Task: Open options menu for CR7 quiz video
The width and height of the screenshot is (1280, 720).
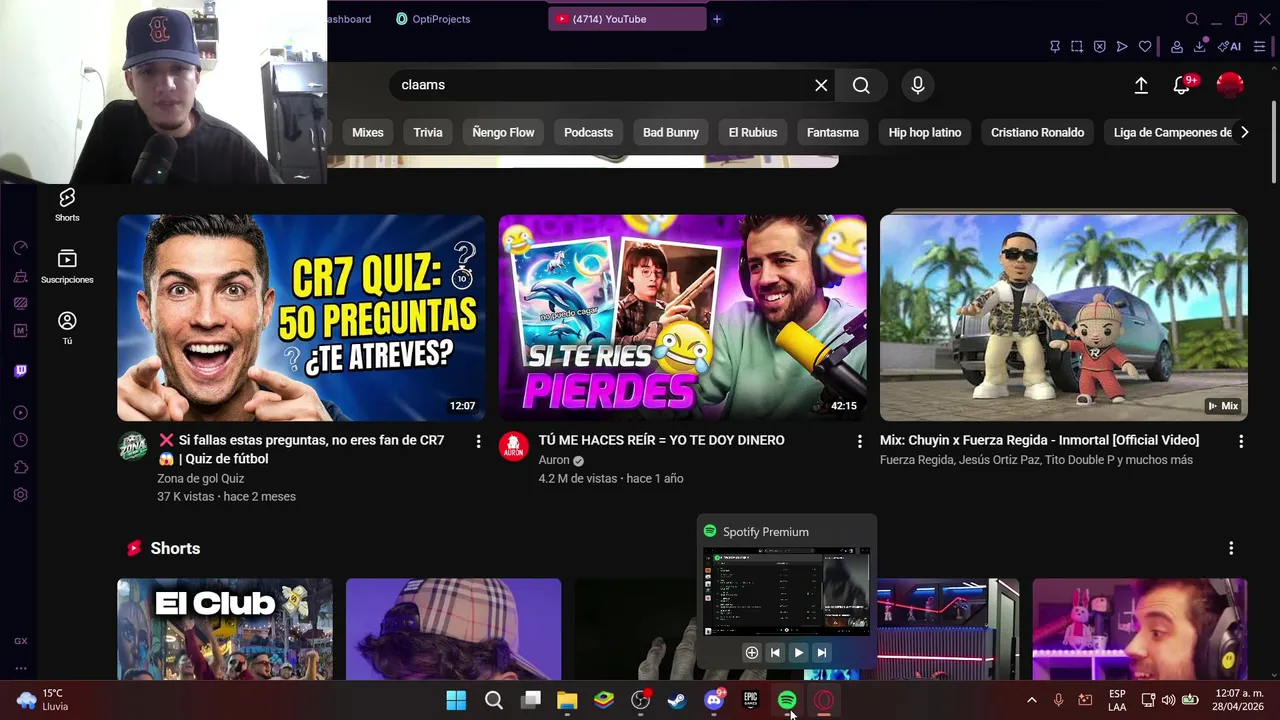Action: [x=478, y=441]
